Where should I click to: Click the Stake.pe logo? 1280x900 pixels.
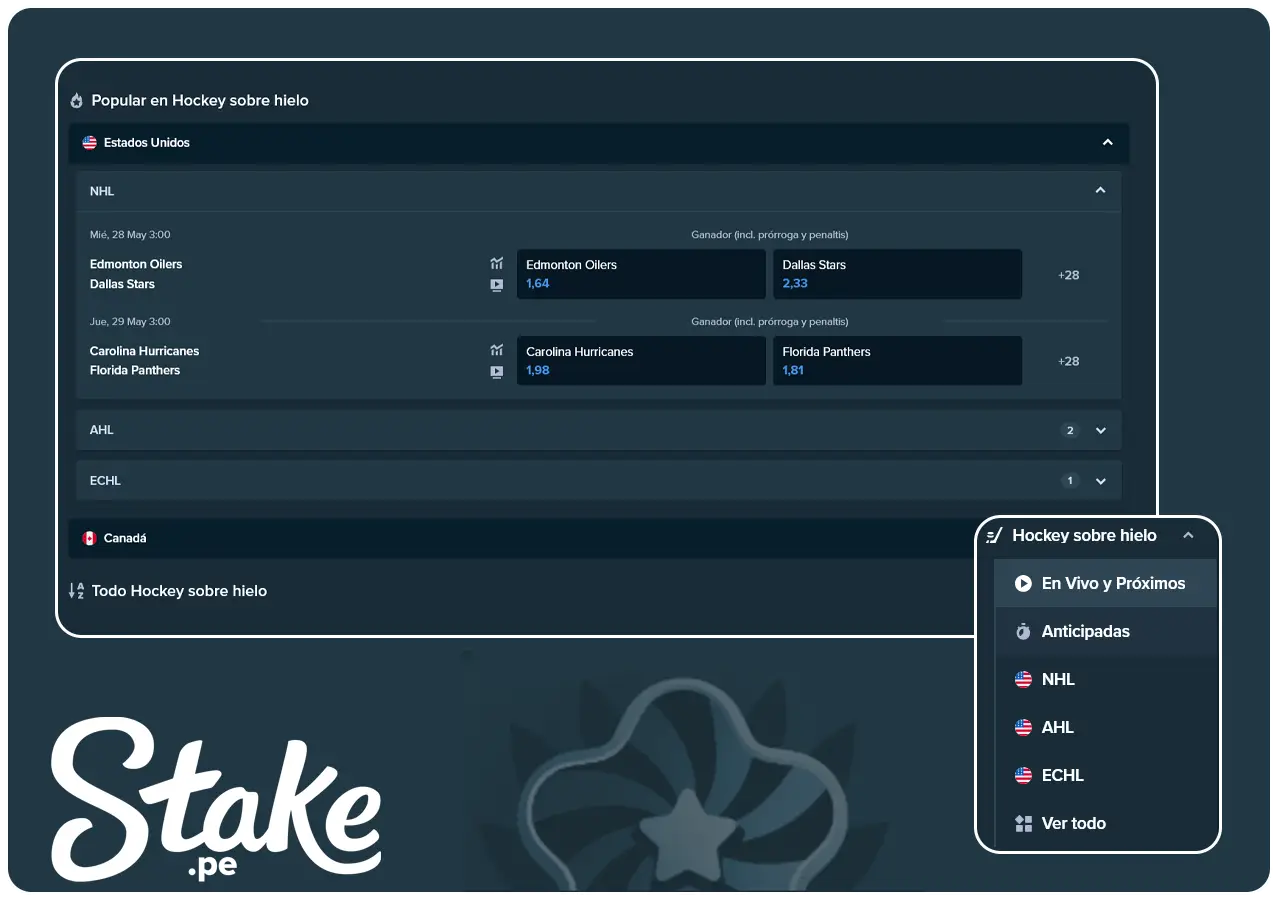(216, 800)
